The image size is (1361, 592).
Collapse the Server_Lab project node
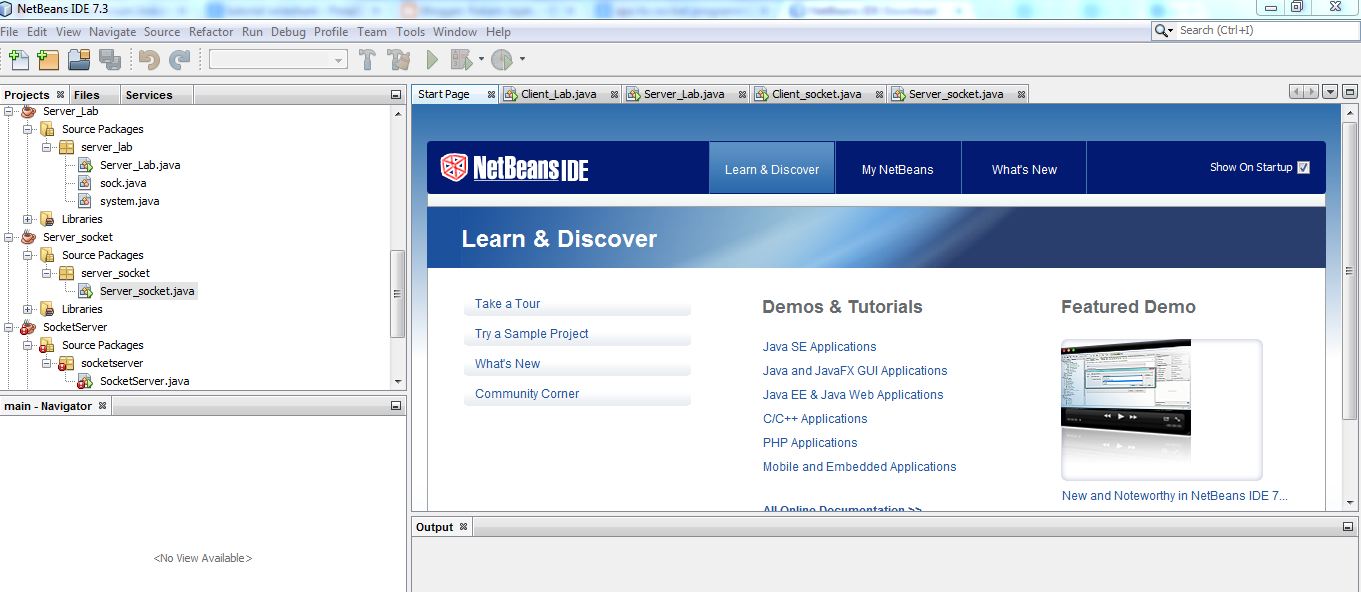9,111
